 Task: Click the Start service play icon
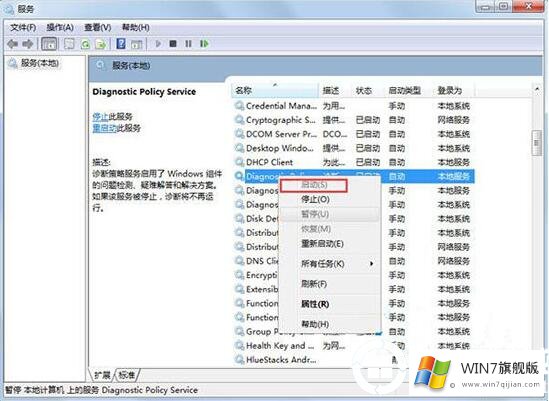coord(158,44)
